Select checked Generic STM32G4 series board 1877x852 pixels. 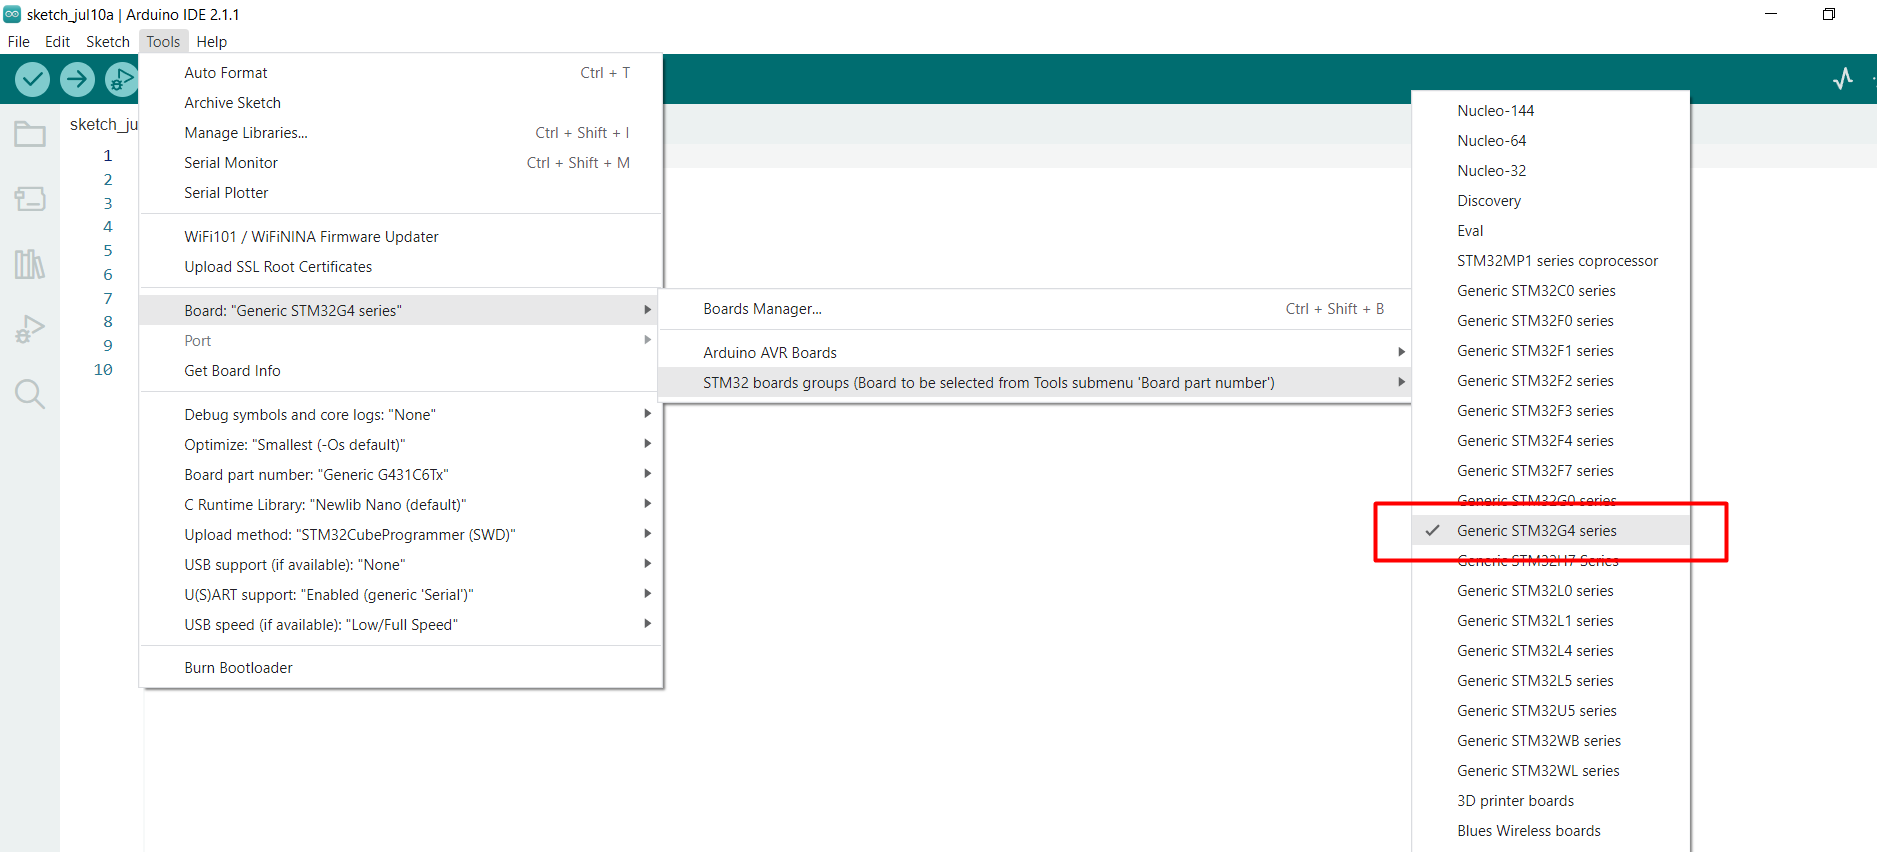[1536, 531]
